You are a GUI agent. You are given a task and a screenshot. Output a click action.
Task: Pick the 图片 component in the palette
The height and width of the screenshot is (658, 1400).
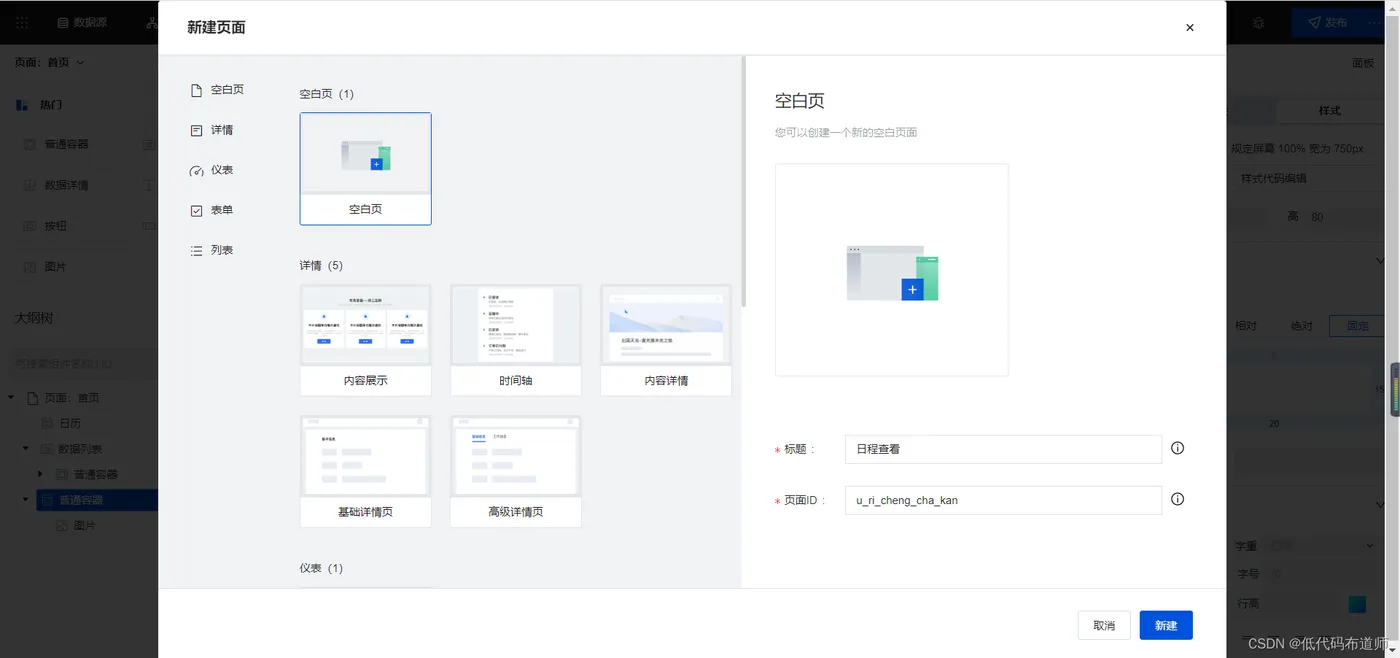point(46,267)
